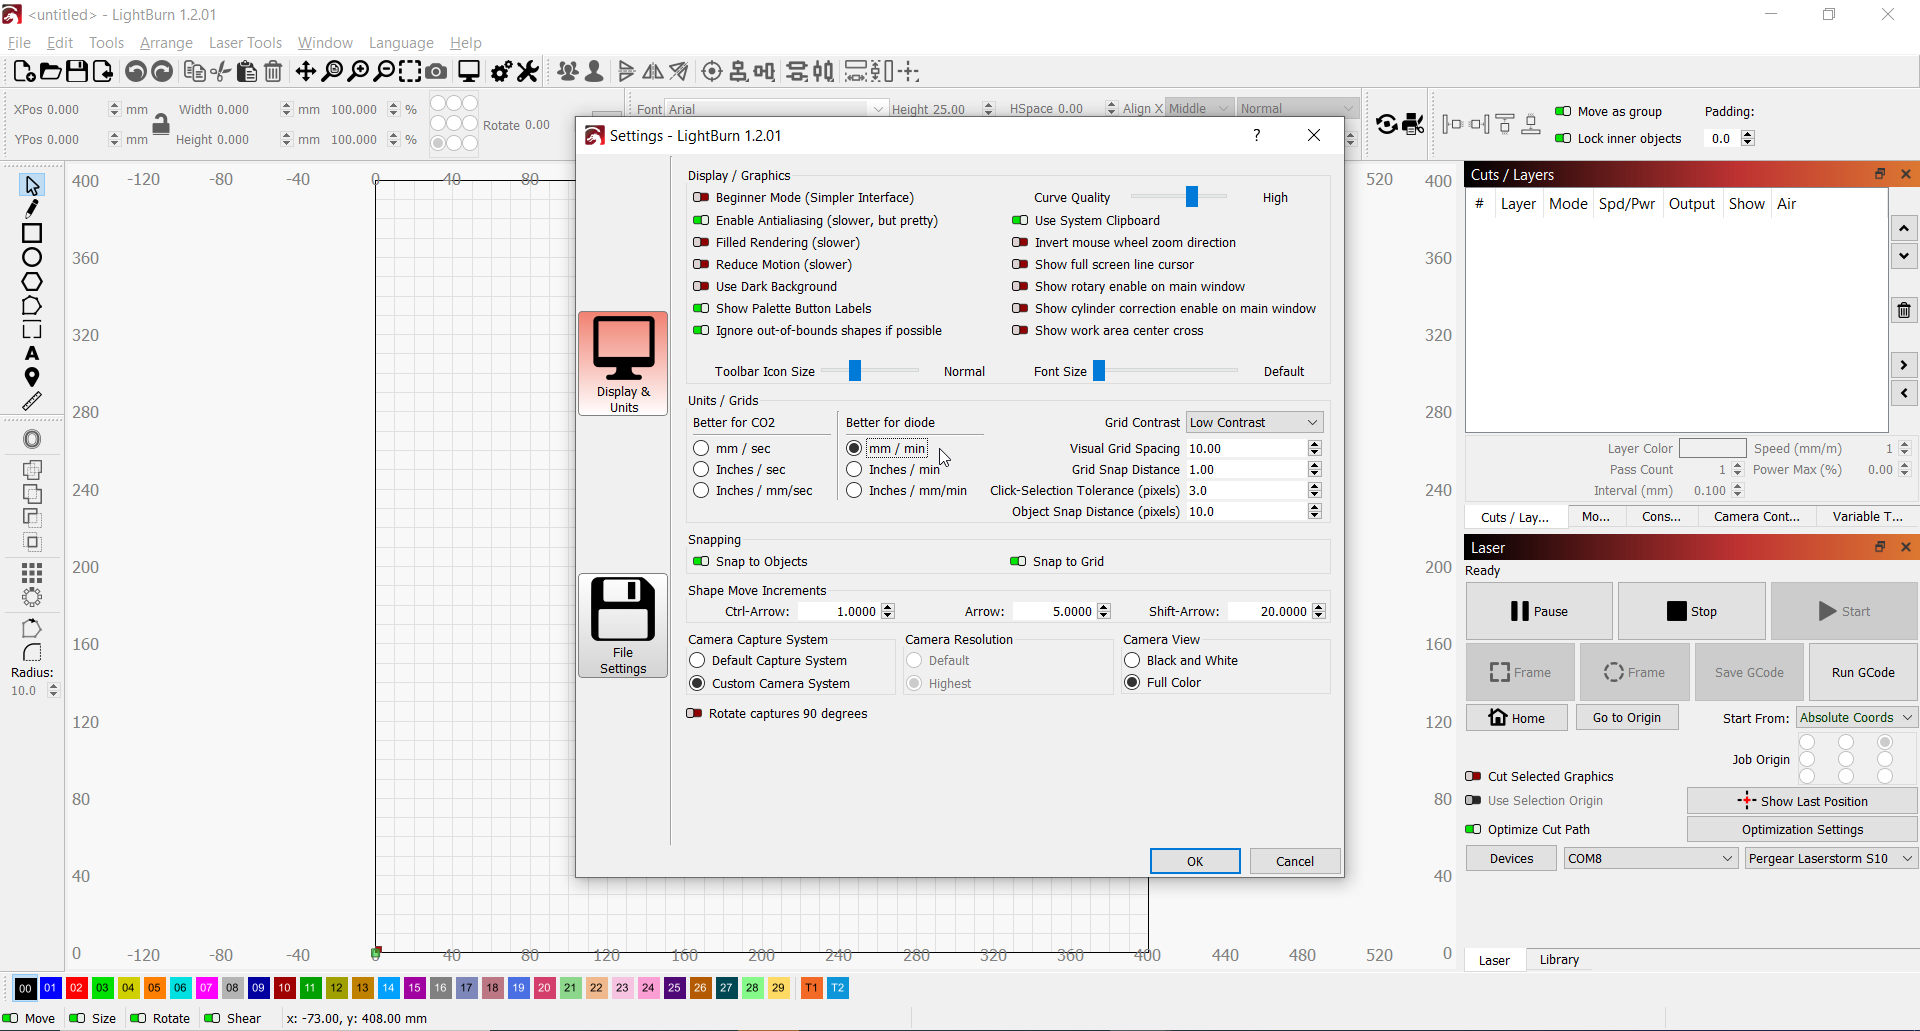Click the Preview monitor icon in the toolbar
The image size is (1920, 1031).
(469, 71)
